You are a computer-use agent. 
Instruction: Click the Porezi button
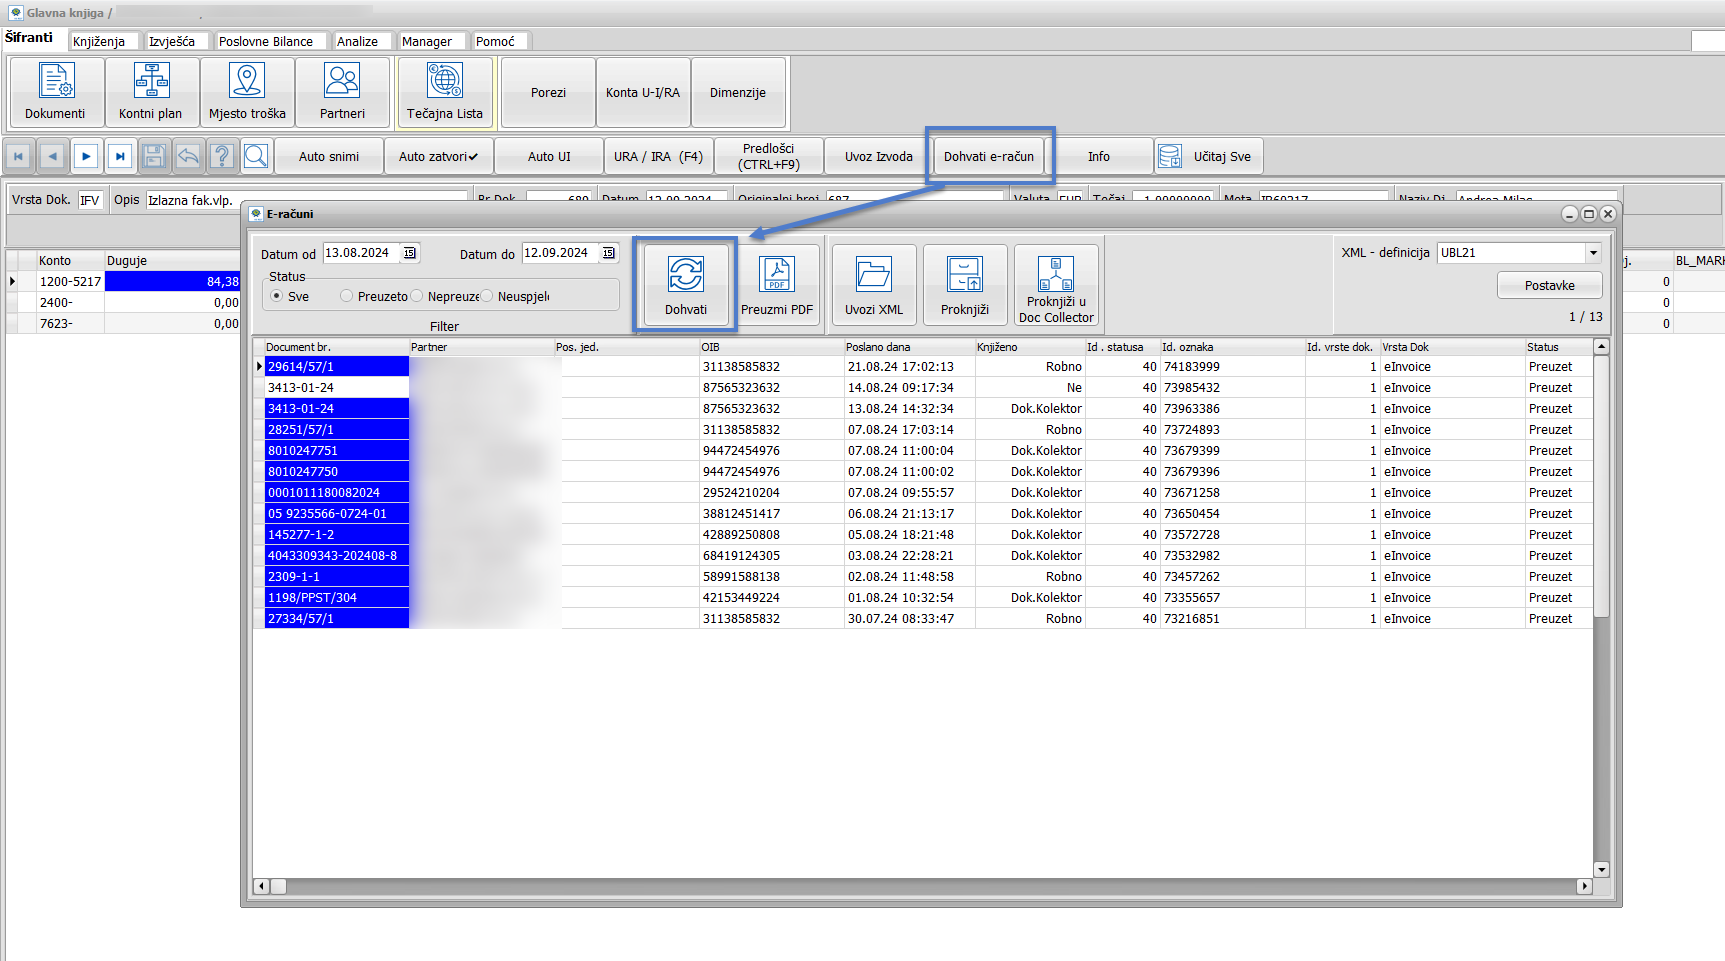pos(548,92)
